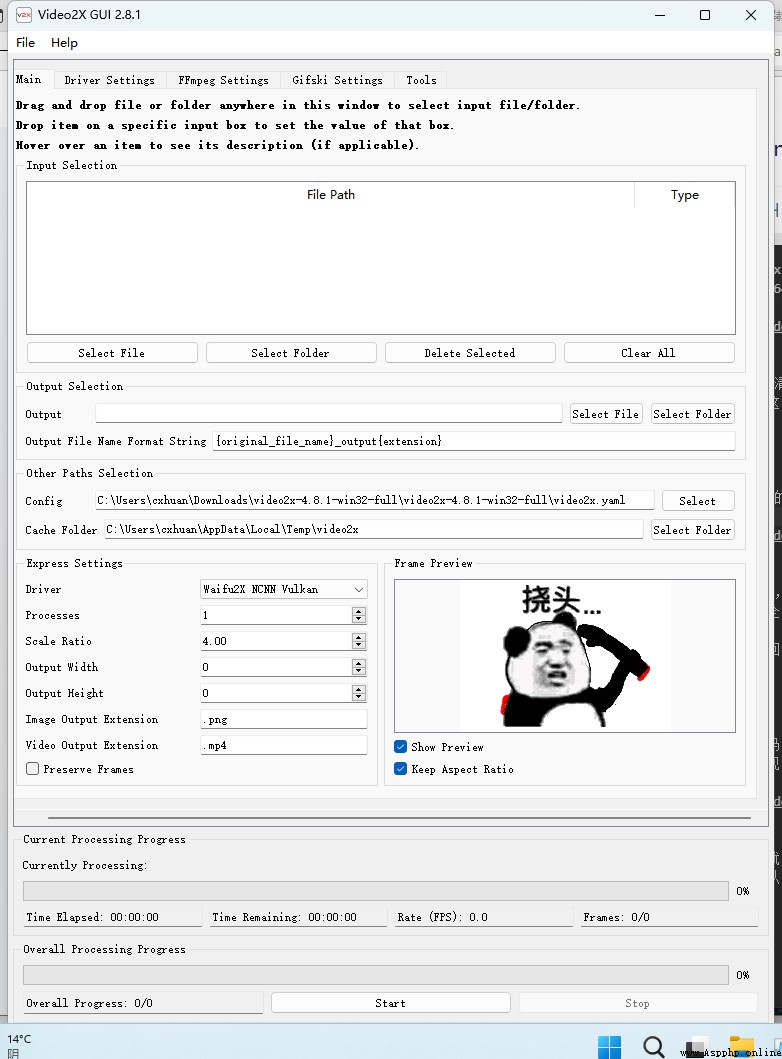Click Video Output Extension field .mp4
Image resolution: width=782 pixels, height=1059 pixels.
pyautogui.click(x=284, y=745)
